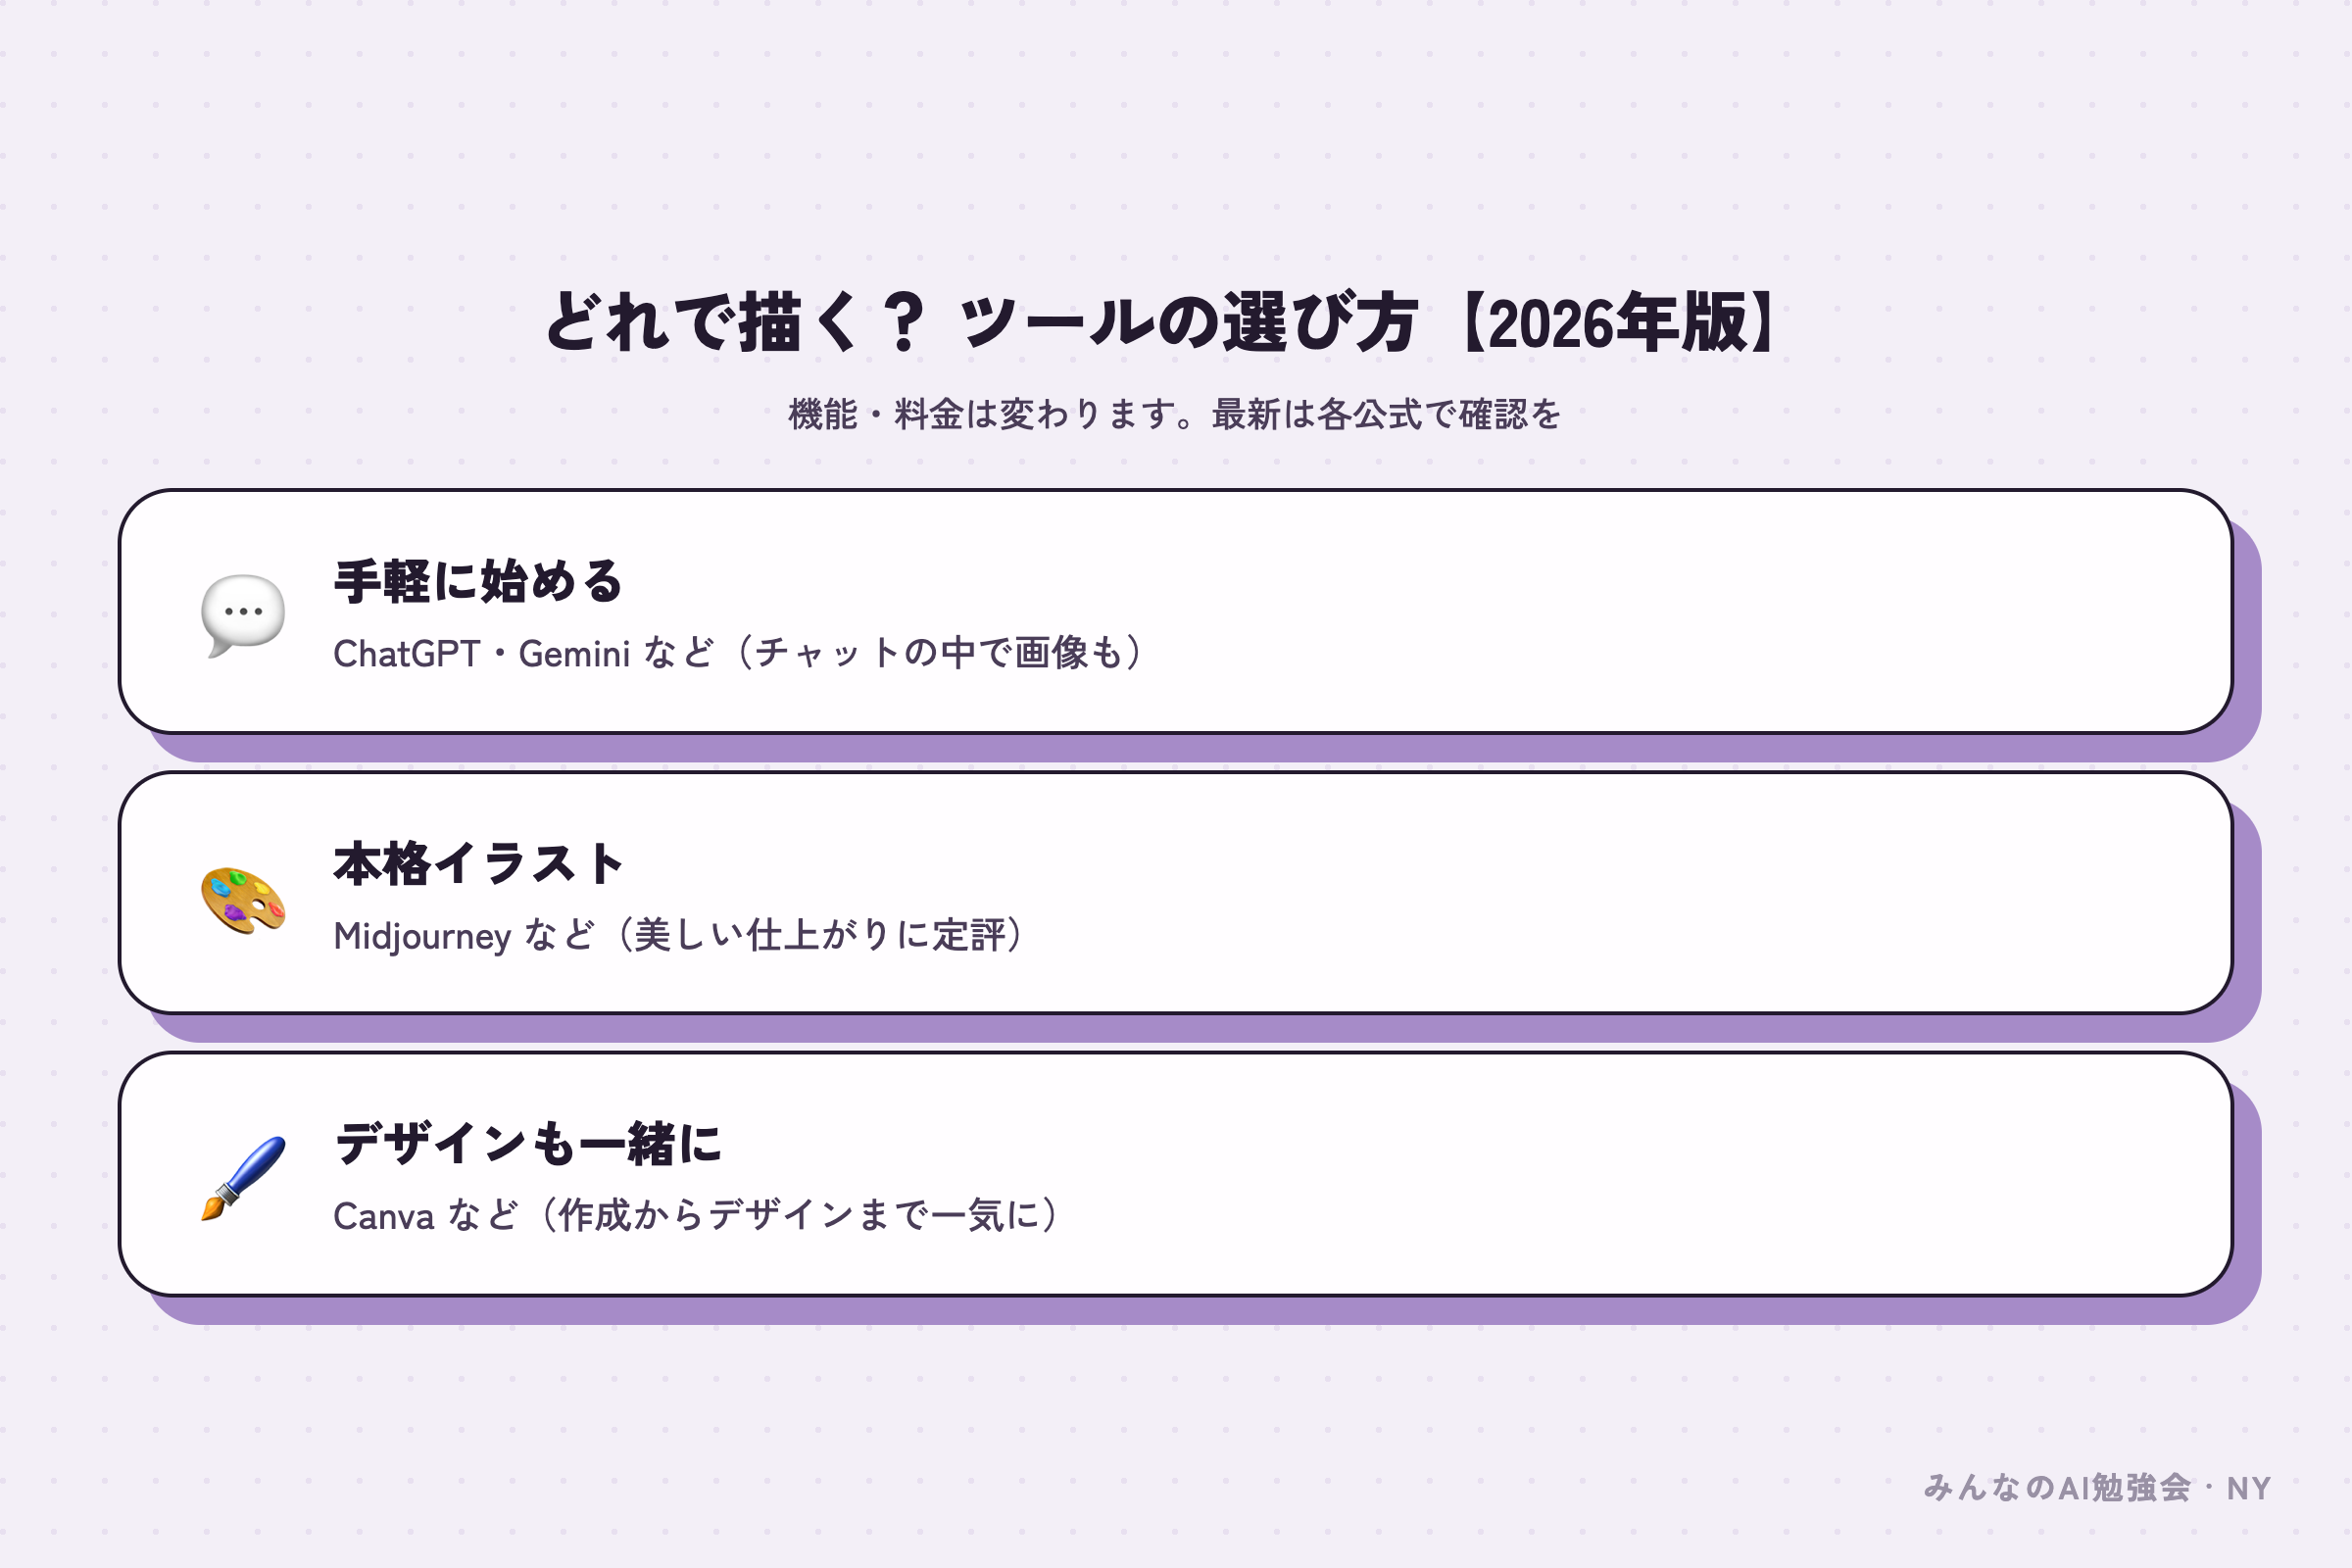2352x1568 pixels.
Task: Click empty area of the first white card
Action: (x=1700, y=612)
